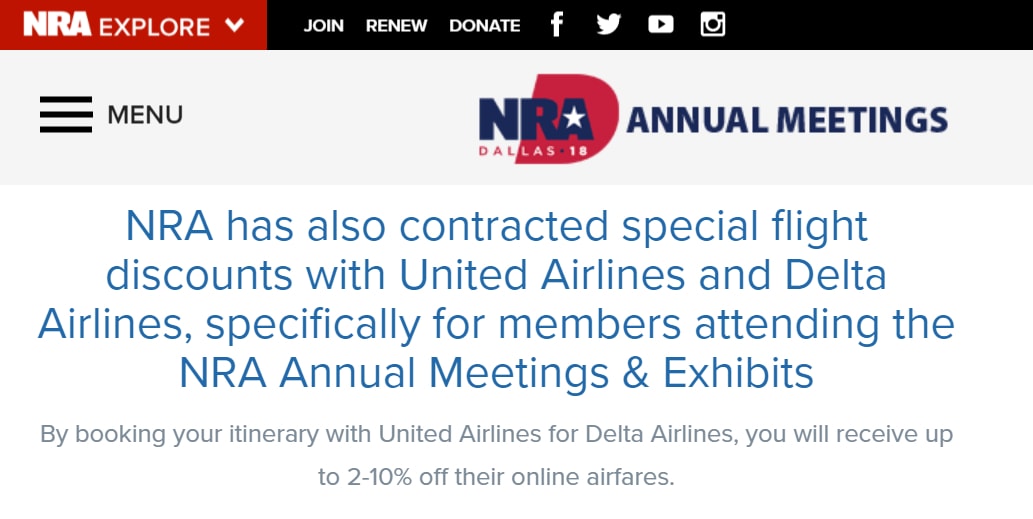Visit the NRA Facebook page icon

coord(557,24)
